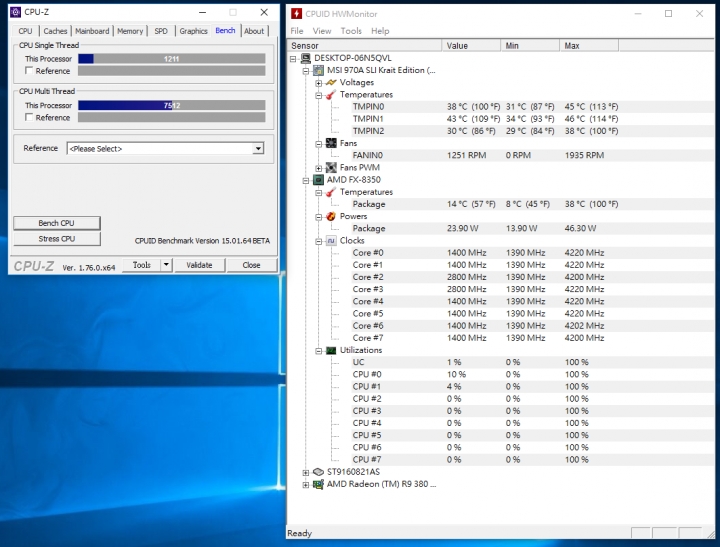720x547 pixels.
Task: Switch to the Caches tab
Action: [x=55, y=31]
